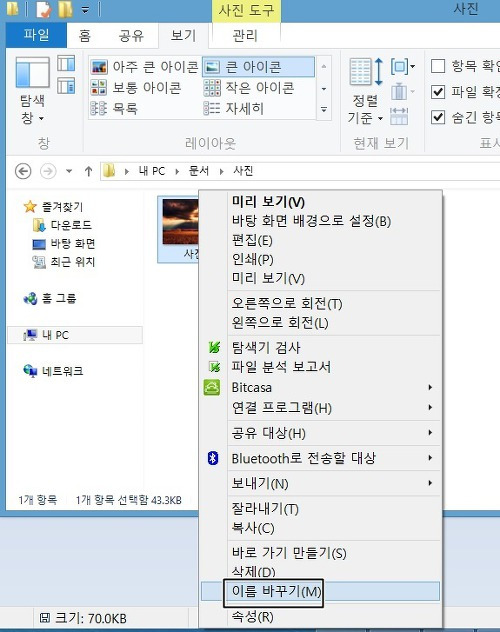Select 아주 큰 아이콘 layout
This screenshot has height=632, width=500.
[x=144, y=67]
